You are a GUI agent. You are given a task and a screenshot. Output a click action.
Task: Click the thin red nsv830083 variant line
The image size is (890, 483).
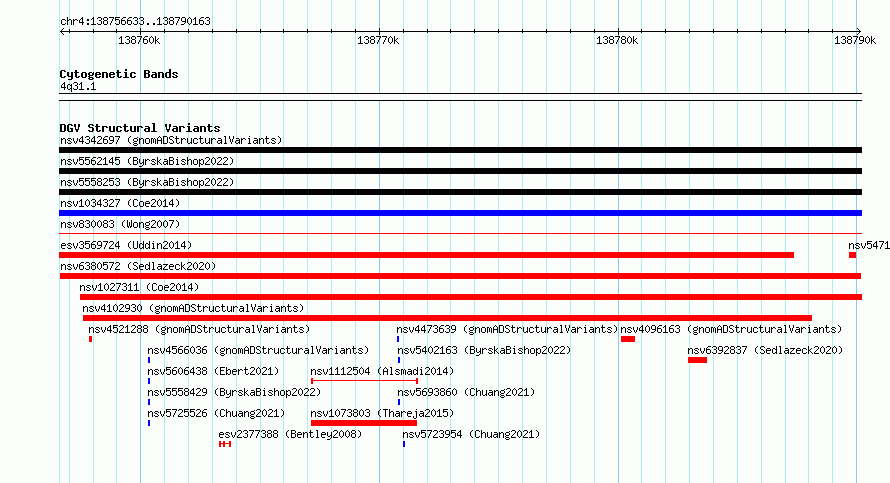pos(460,233)
